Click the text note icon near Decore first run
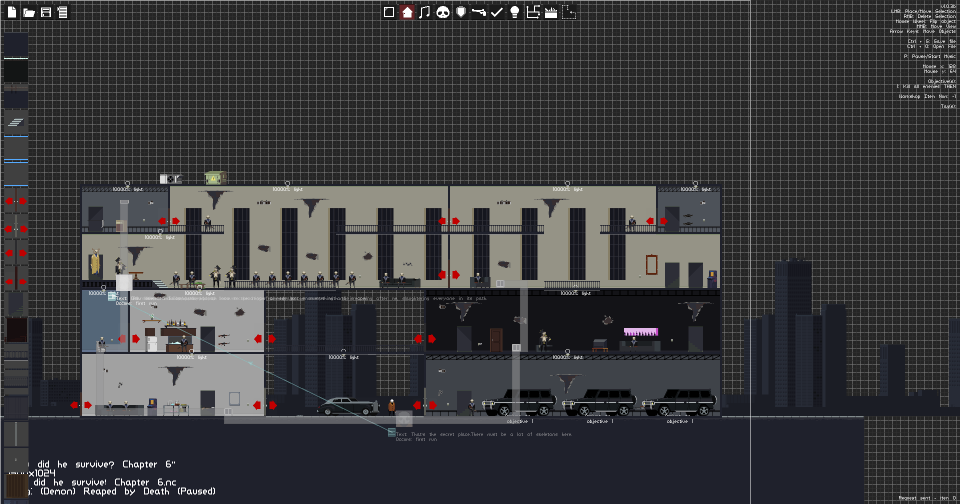Image resolution: width=960 pixels, height=504 pixels. pos(112,296)
